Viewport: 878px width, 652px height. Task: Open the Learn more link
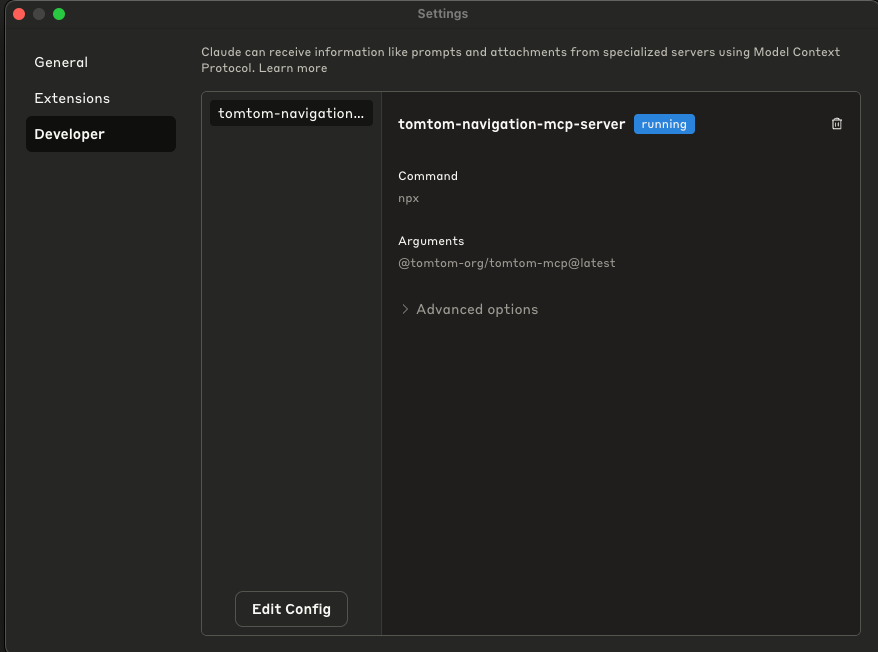293,68
